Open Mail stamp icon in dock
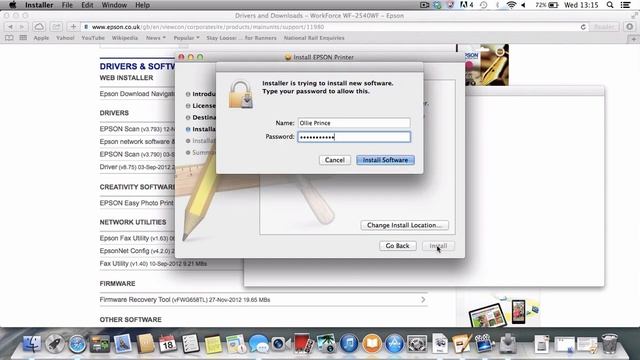This screenshot has width=640, height=360. 122,344
